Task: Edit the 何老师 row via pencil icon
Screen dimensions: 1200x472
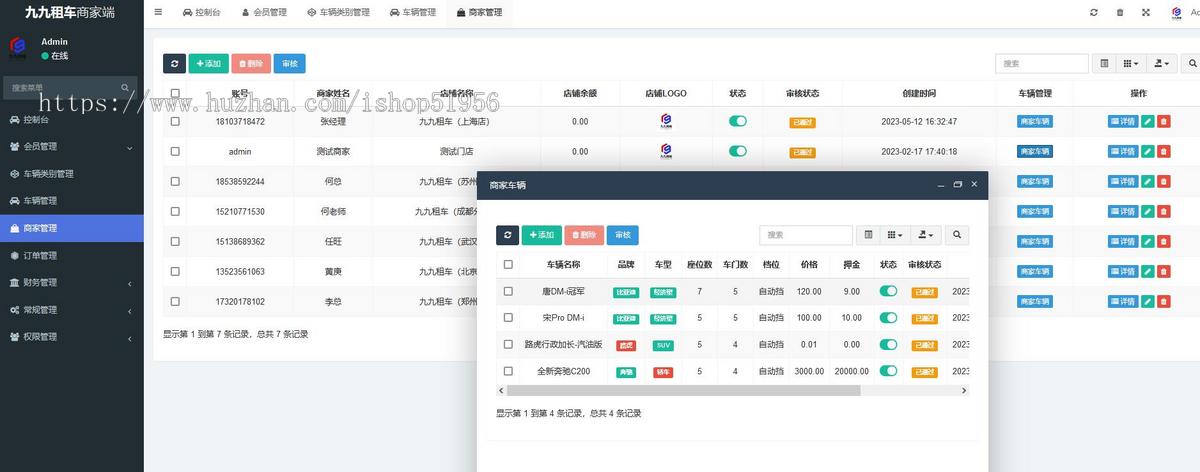Action: [x=1148, y=212]
